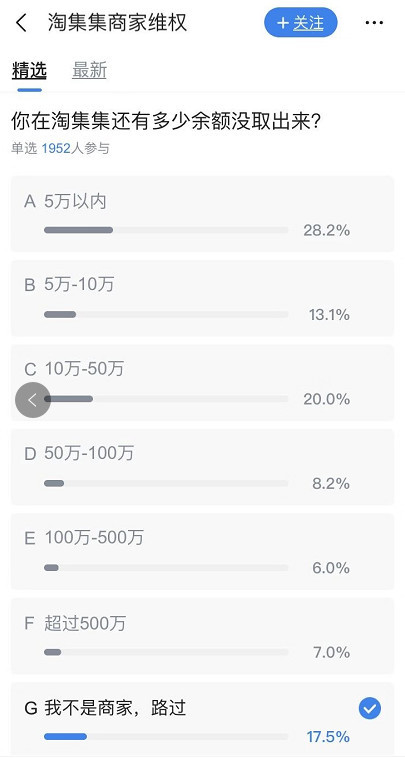Open the 1952 participants count

[x=56, y=148]
